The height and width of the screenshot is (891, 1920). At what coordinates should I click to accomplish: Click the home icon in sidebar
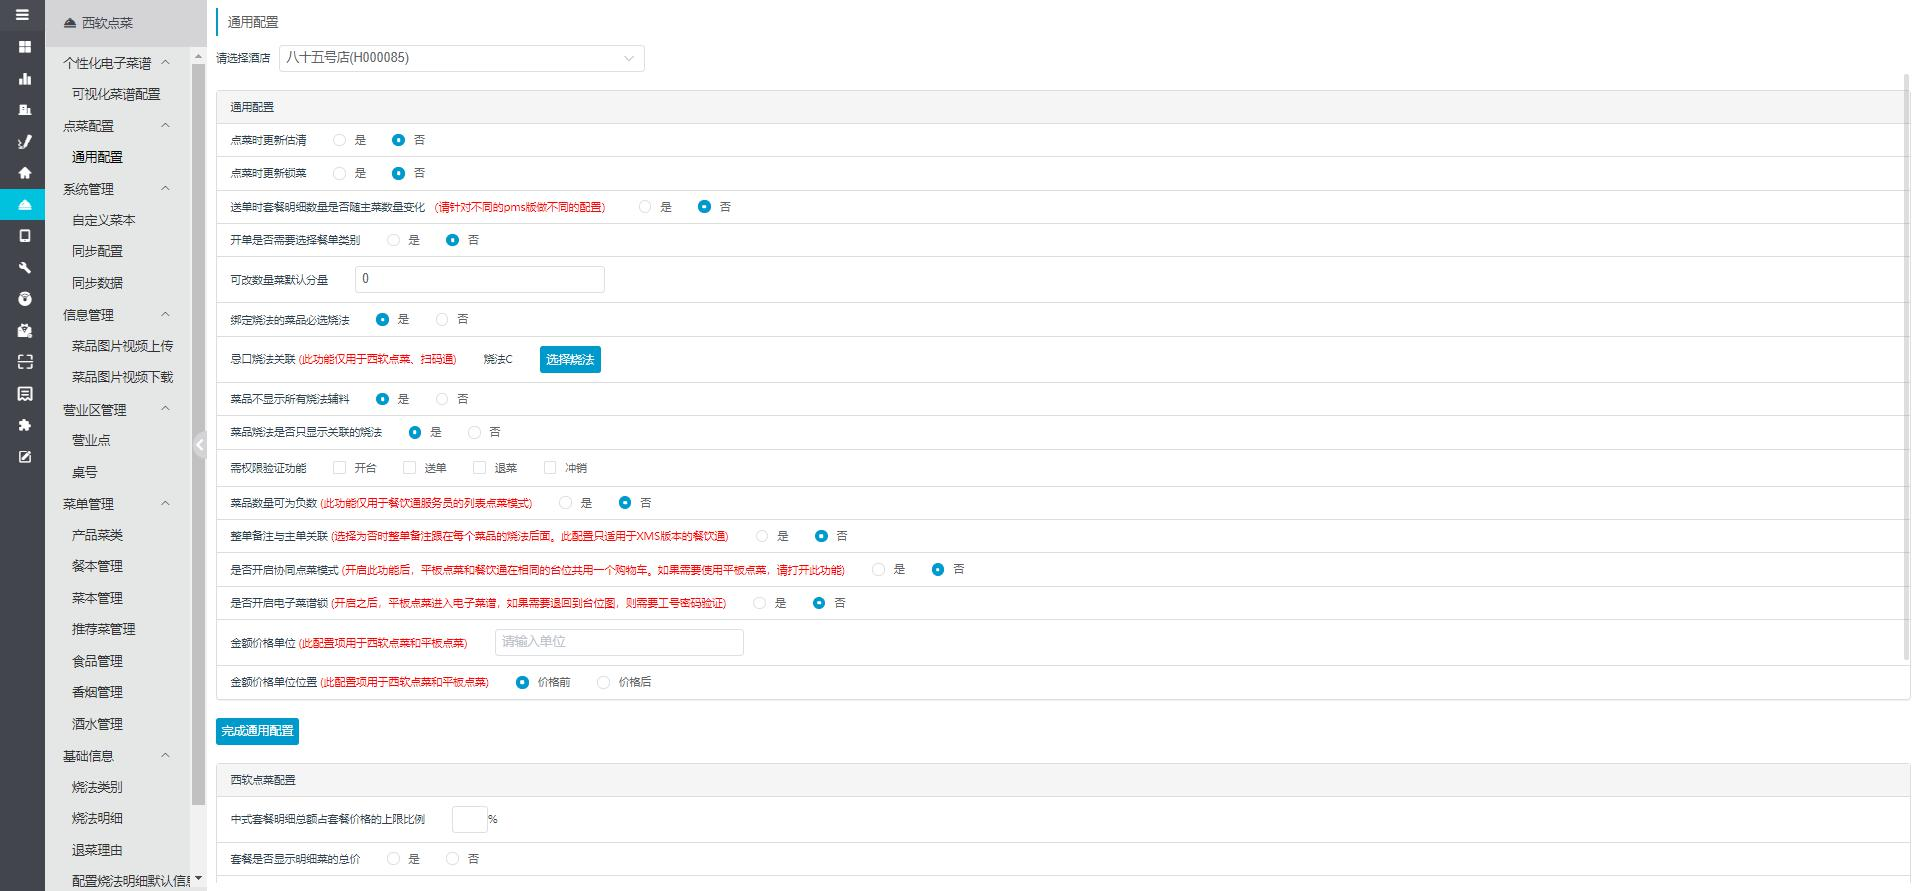pyautogui.click(x=25, y=173)
